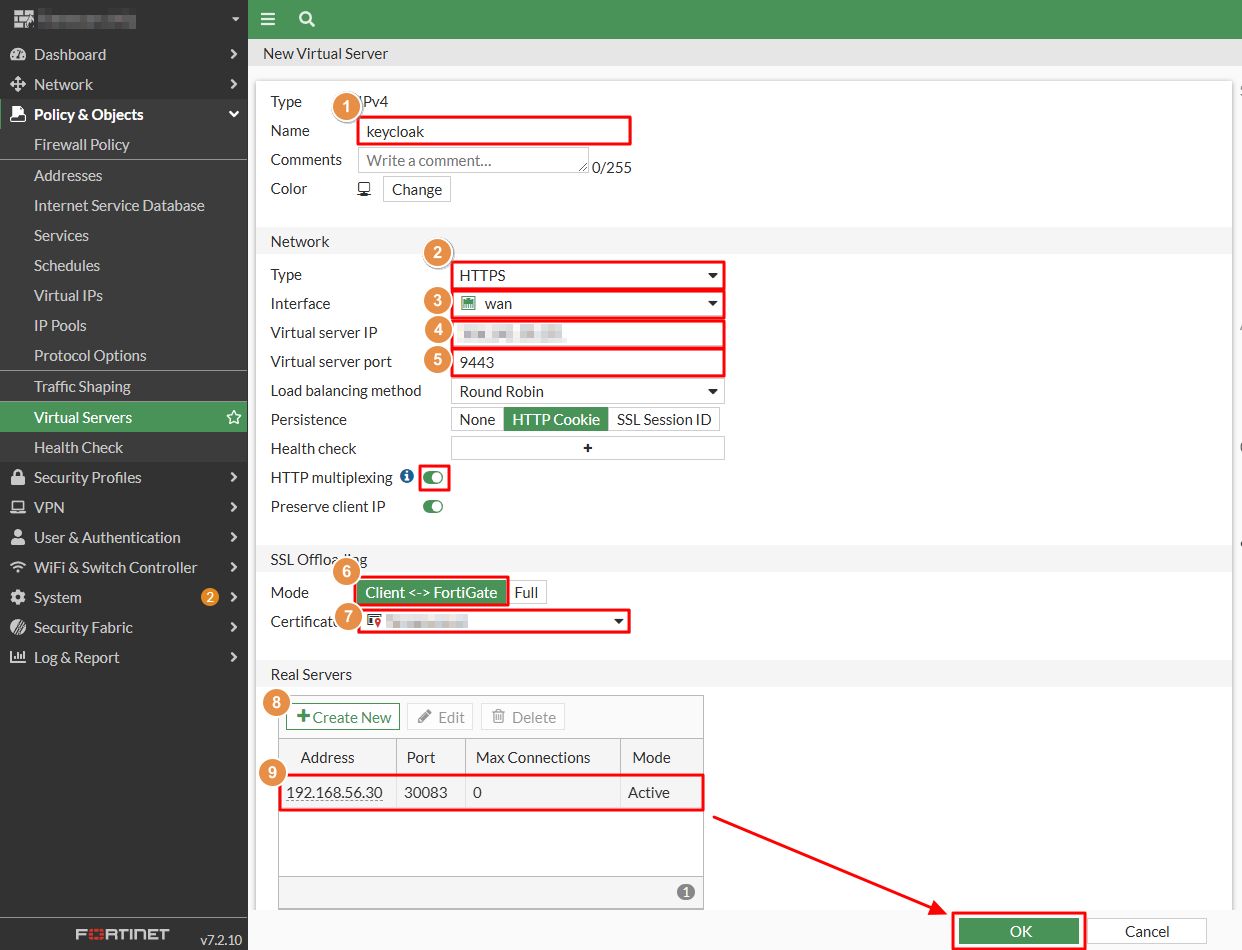Viewport: 1242px width, 950px height.
Task: Click the WiFi & Switch Controller icon
Action: pyautogui.click(x=17, y=567)
